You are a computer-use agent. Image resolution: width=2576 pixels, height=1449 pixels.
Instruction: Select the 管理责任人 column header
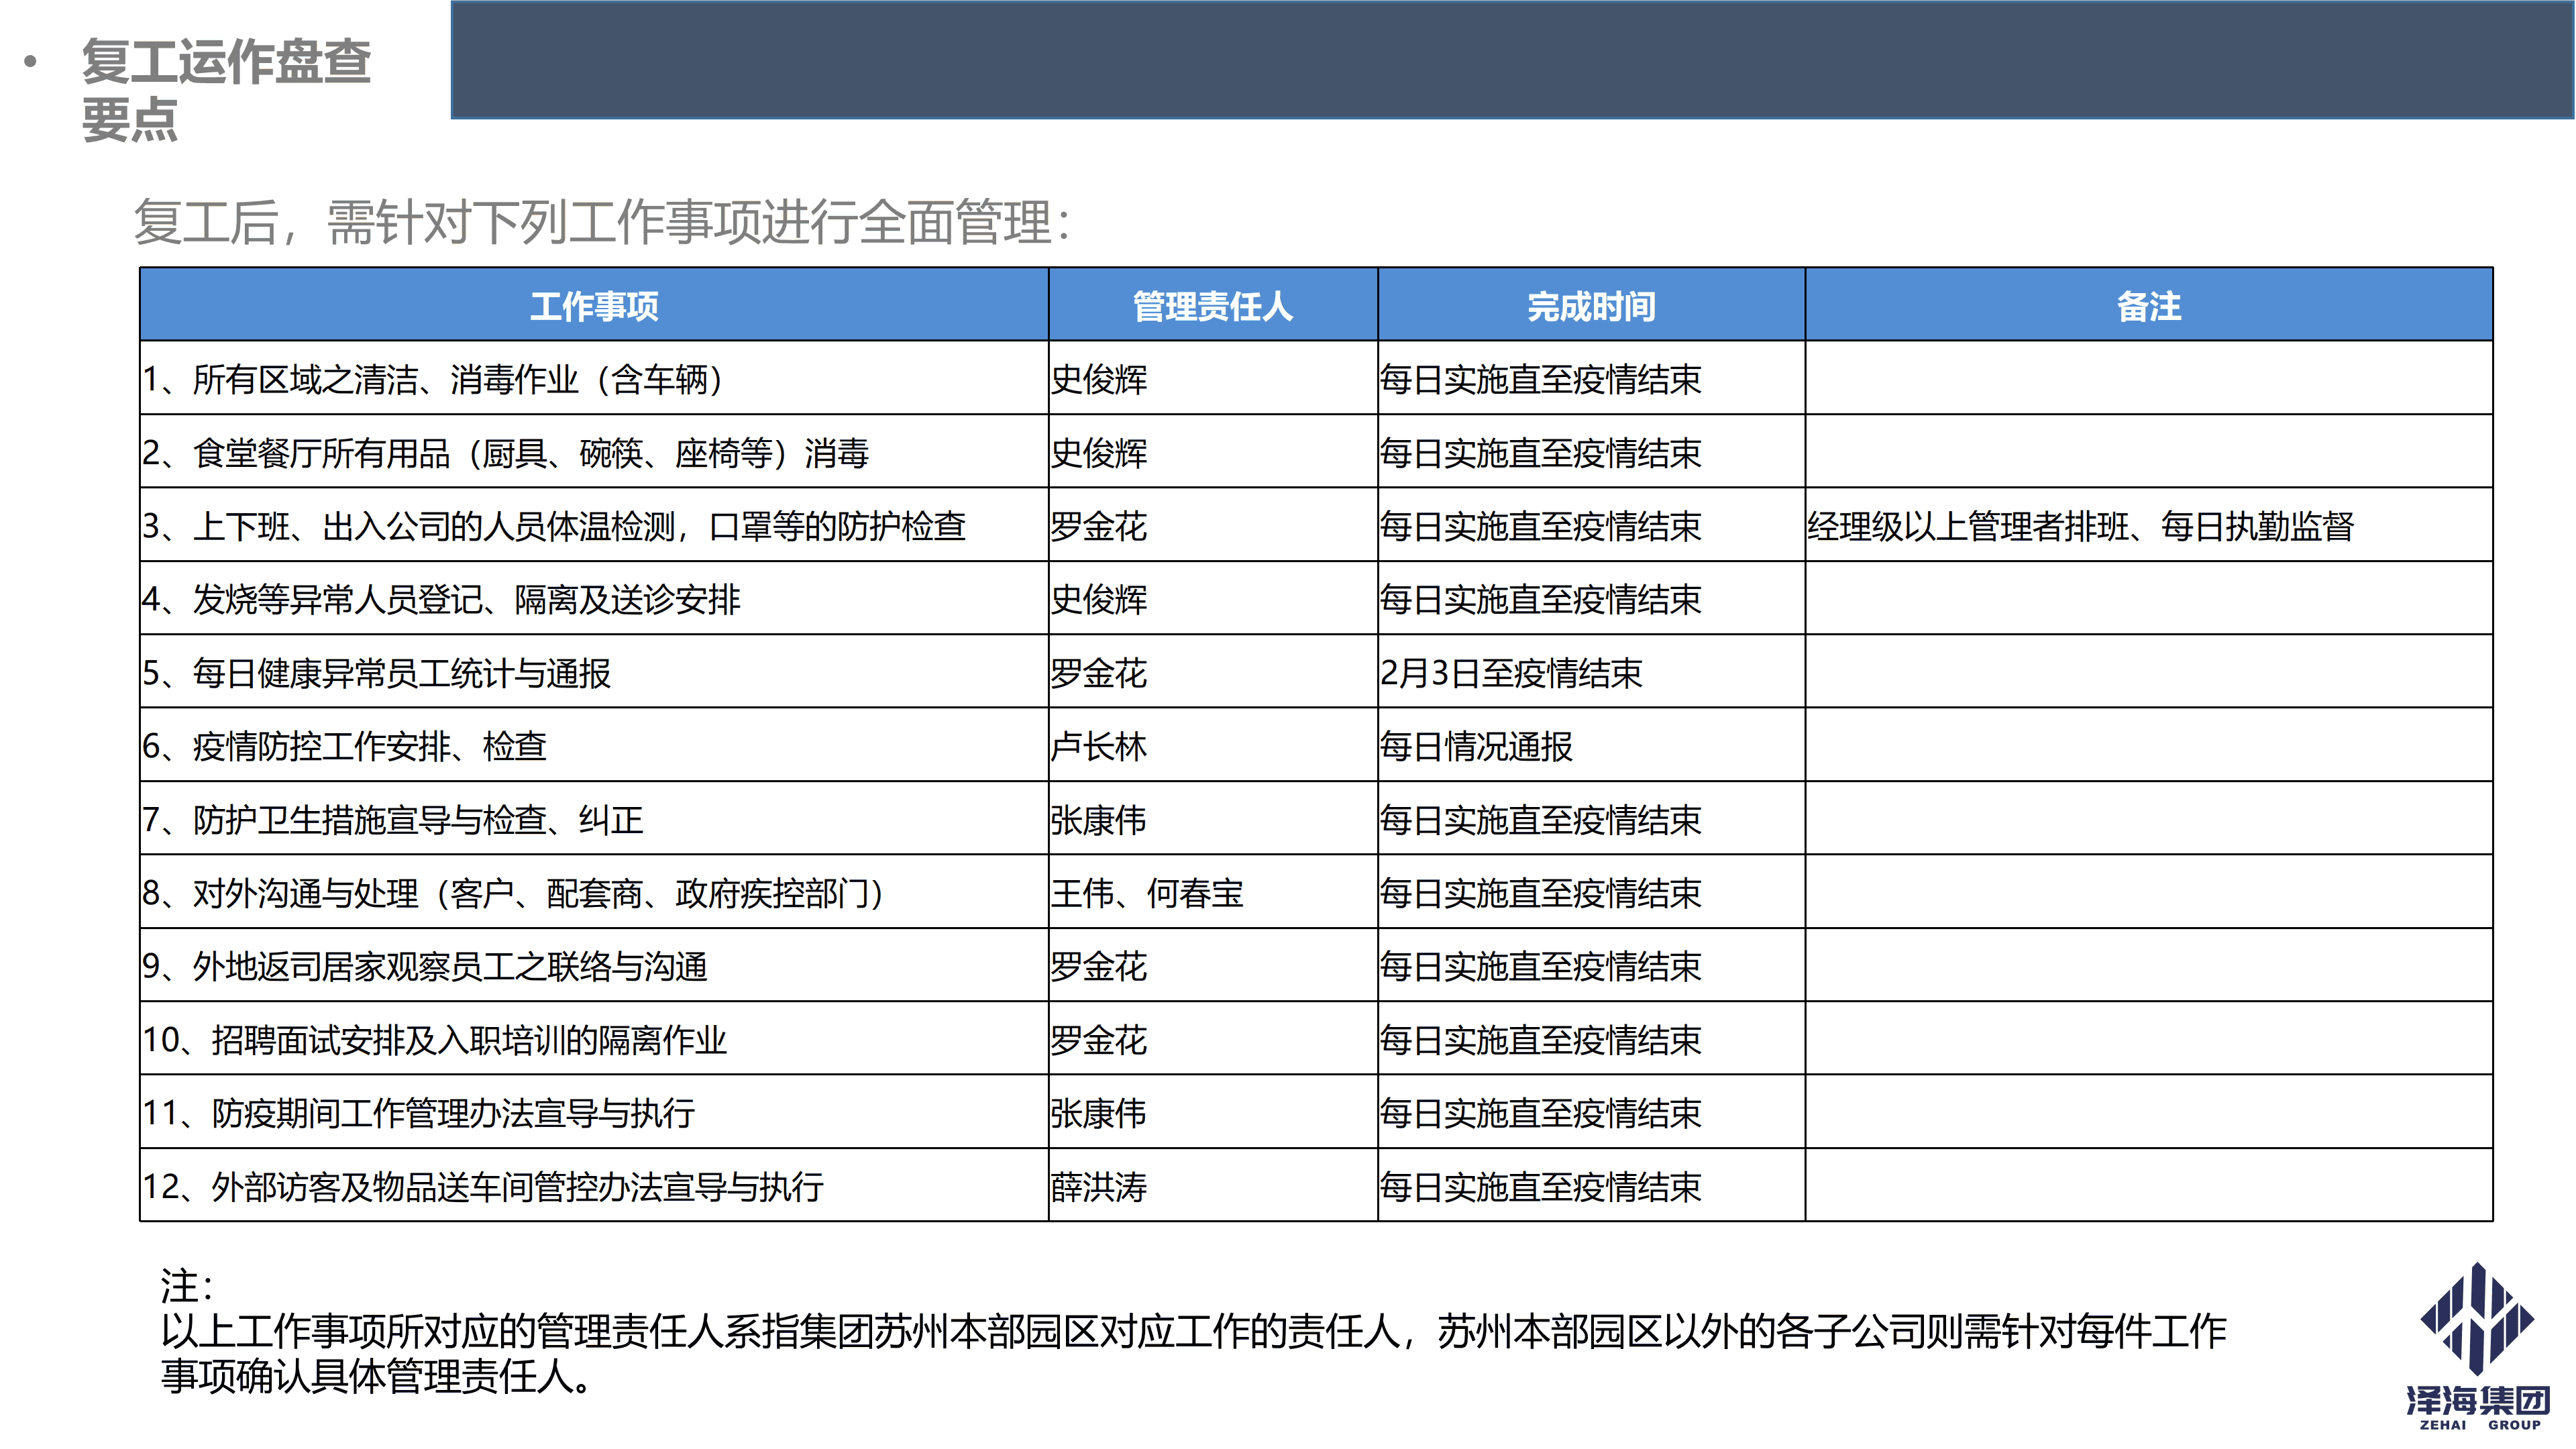1212,306
